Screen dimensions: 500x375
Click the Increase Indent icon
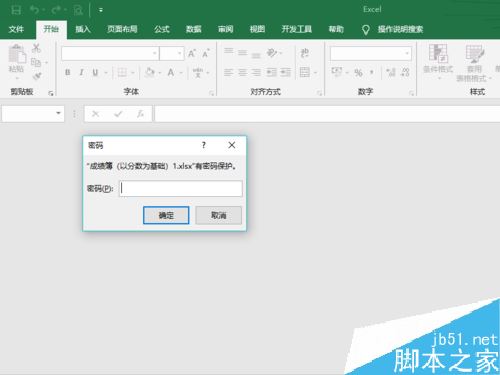[286, 72]
